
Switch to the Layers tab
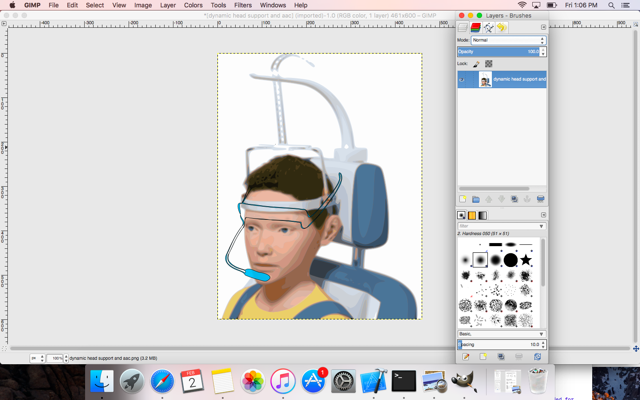[x=463, y=27]
